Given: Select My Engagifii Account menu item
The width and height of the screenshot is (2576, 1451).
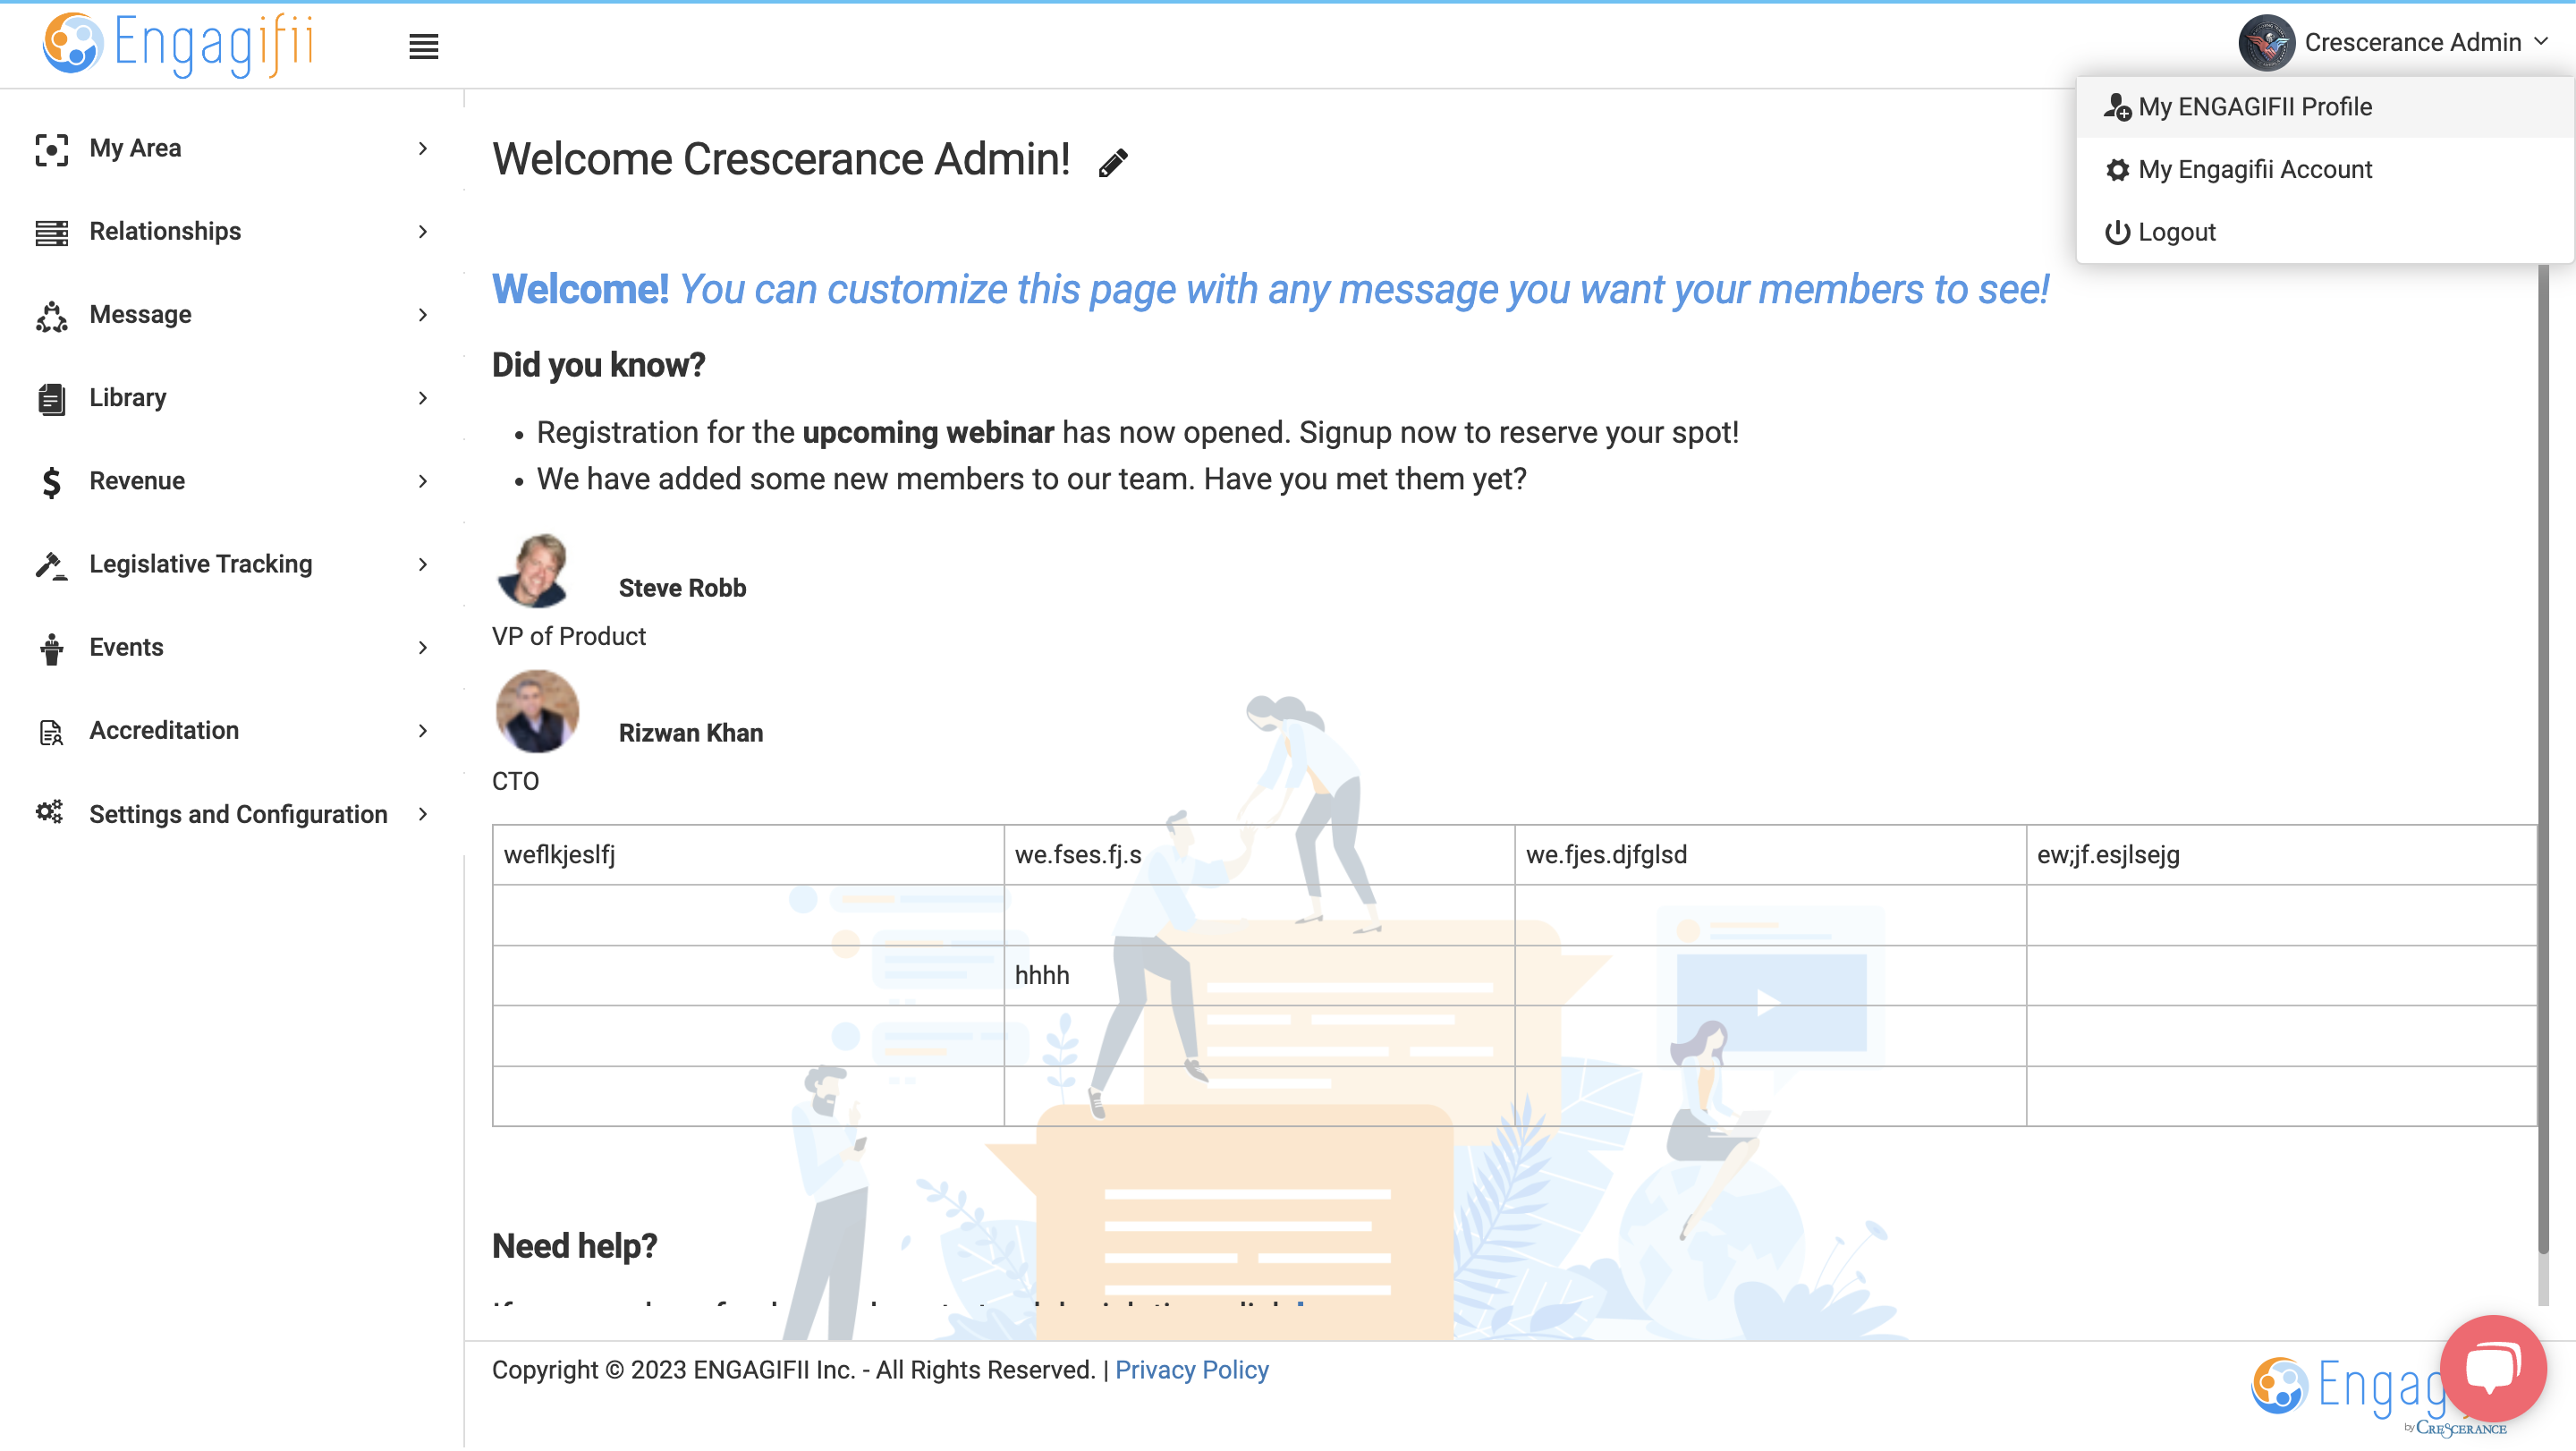Looking at the screenshot, I should [x=2324, y=170].
